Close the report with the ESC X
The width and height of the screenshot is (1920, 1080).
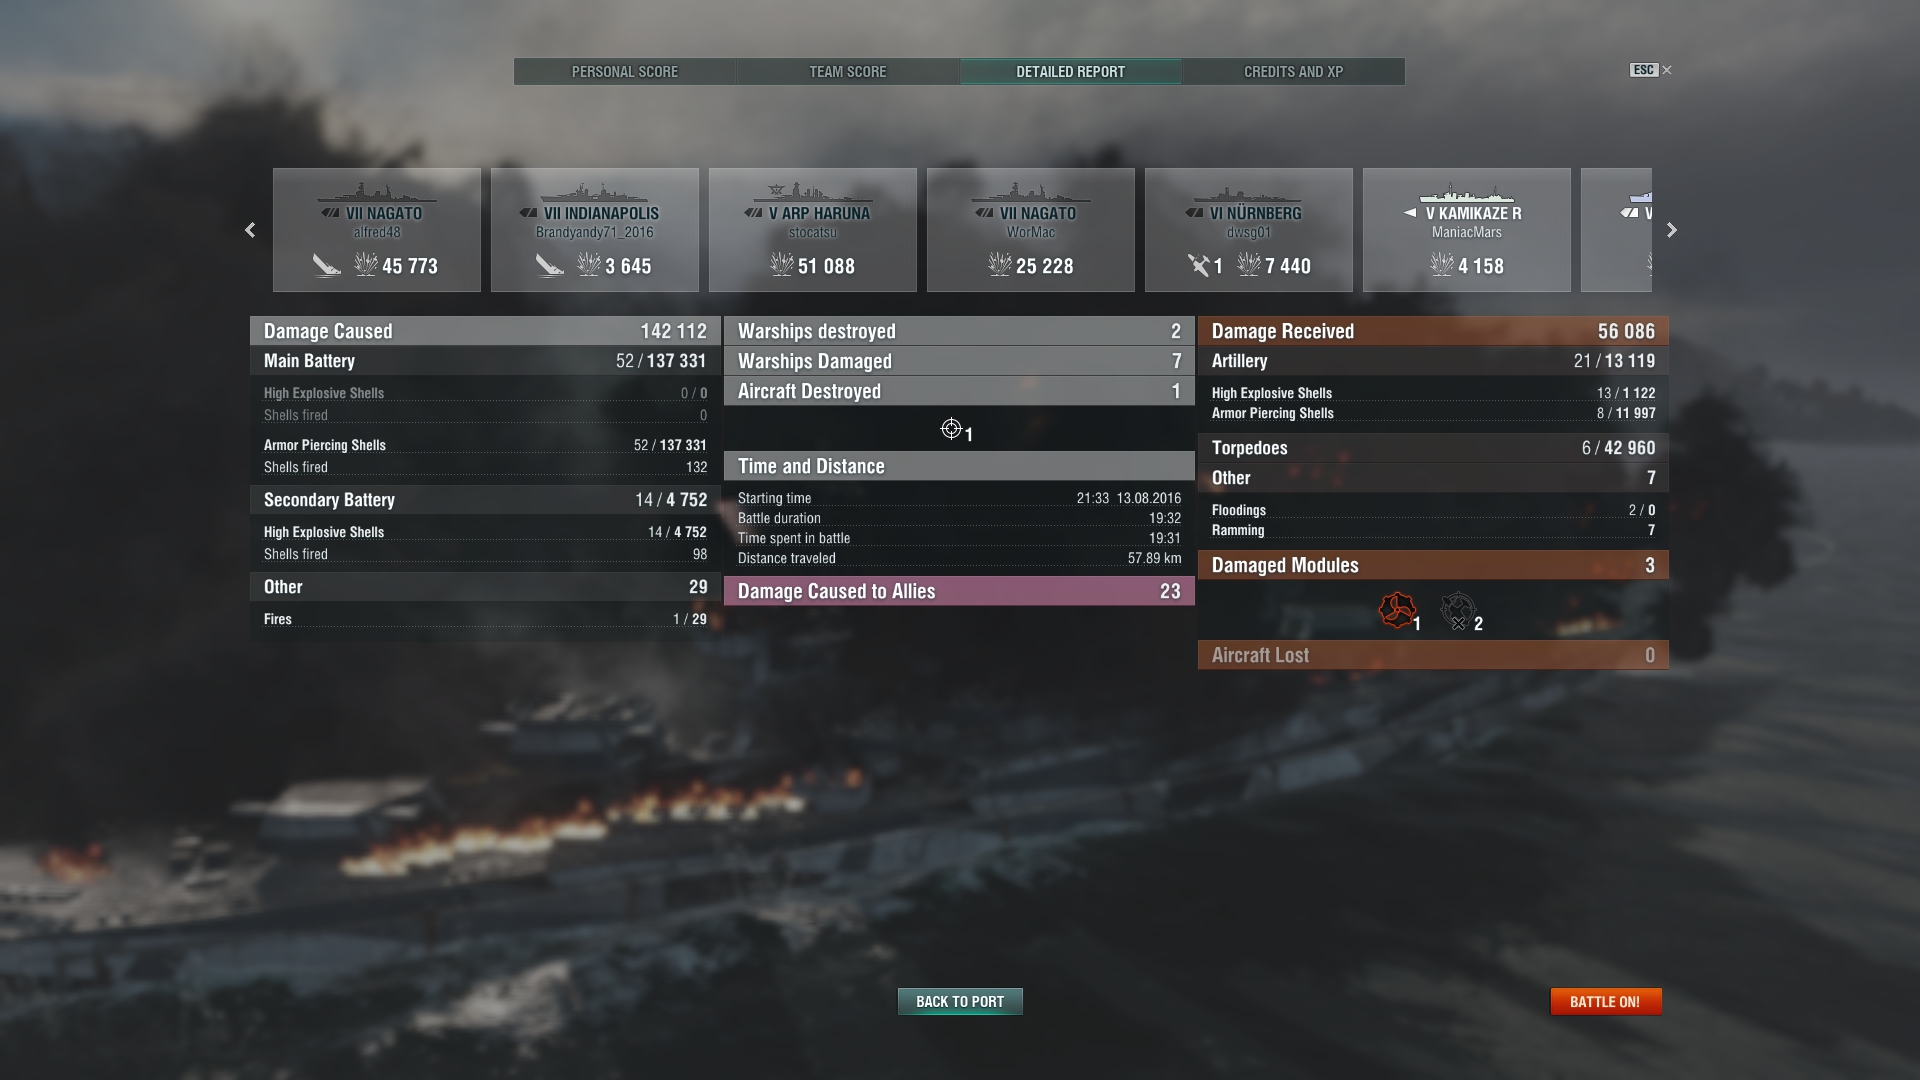point(1651,70)
